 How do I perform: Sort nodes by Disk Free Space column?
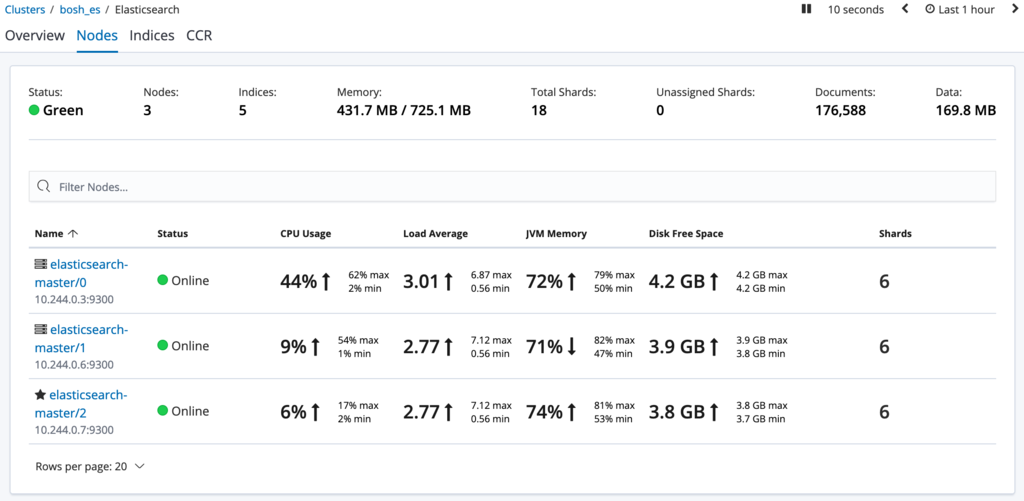pyautogui.click(x=686, y=233)
